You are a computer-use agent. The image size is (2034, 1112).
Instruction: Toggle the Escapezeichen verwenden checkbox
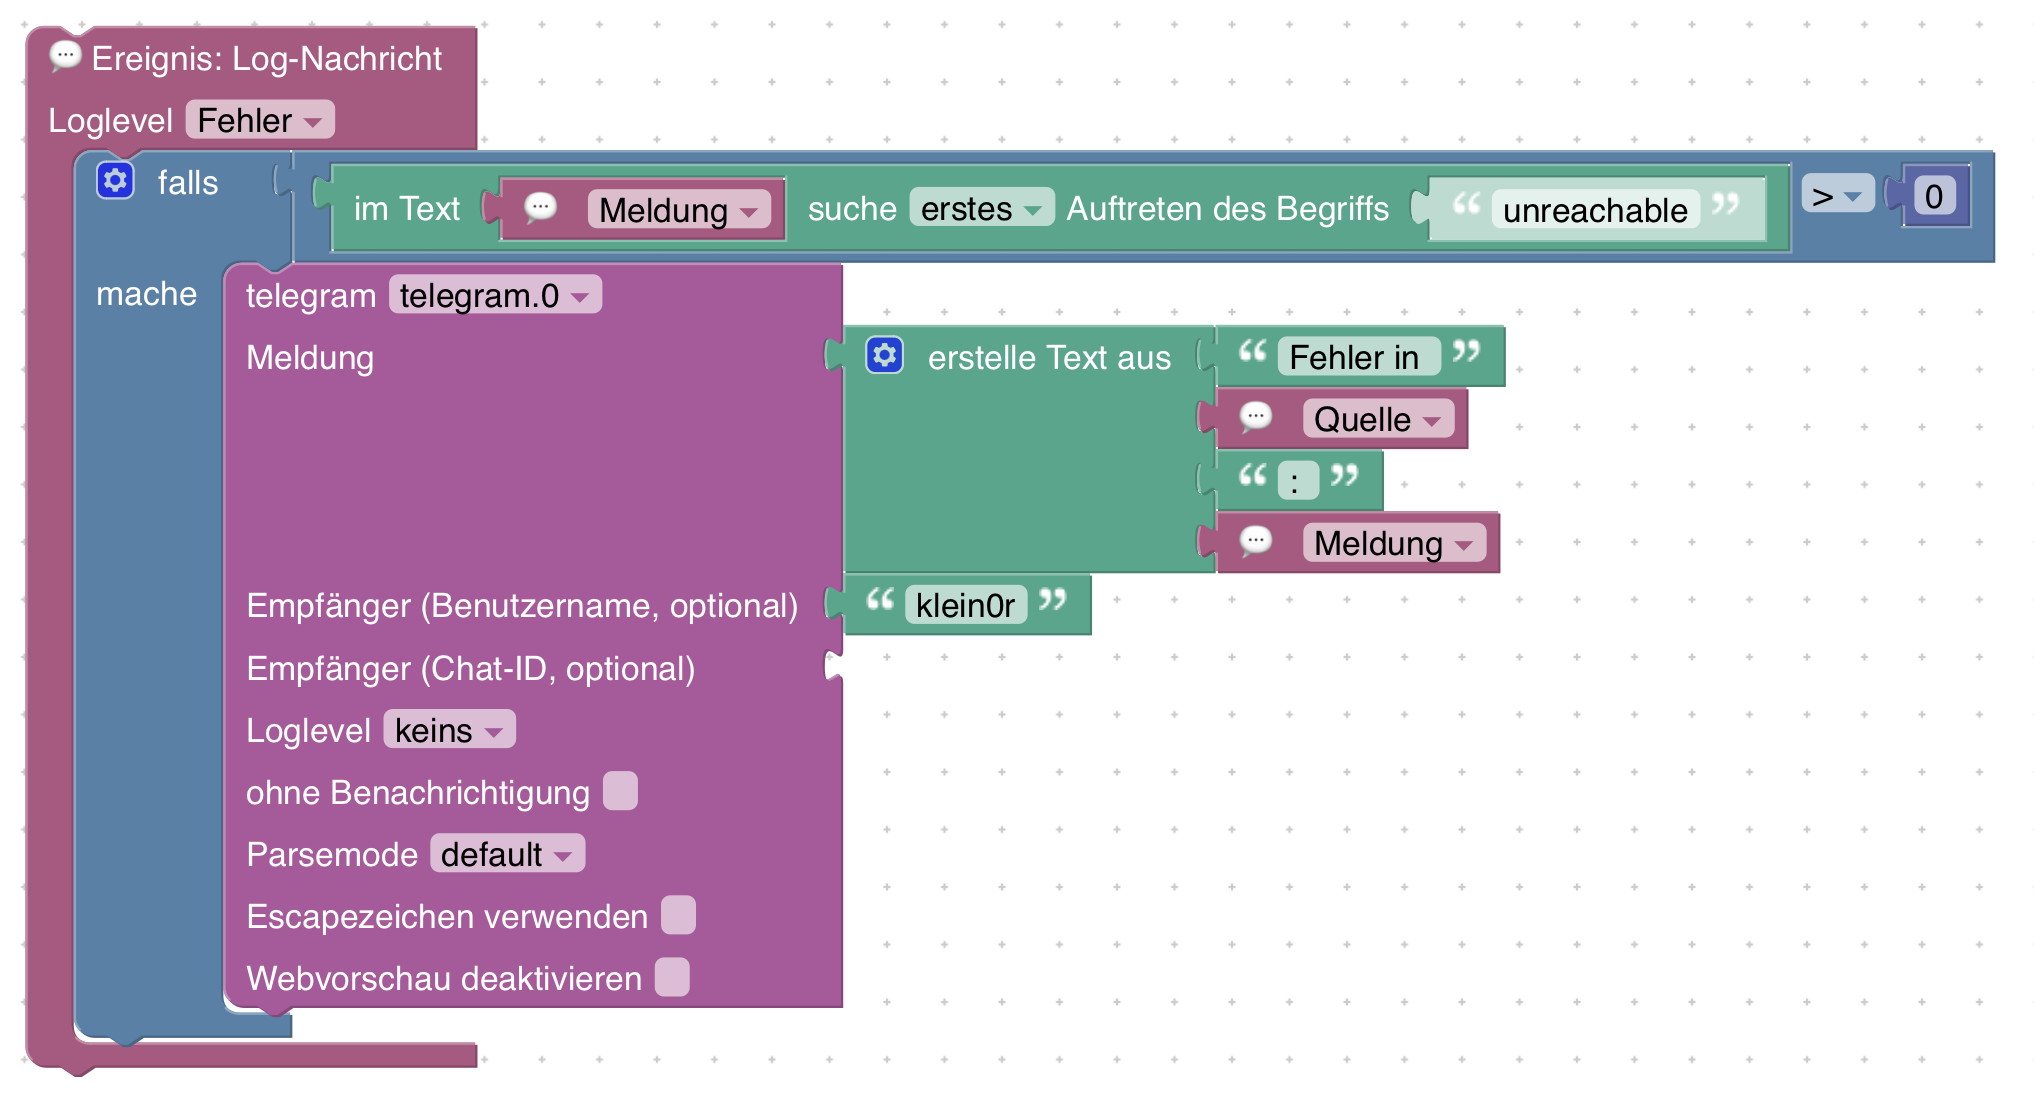coord(678,915)
